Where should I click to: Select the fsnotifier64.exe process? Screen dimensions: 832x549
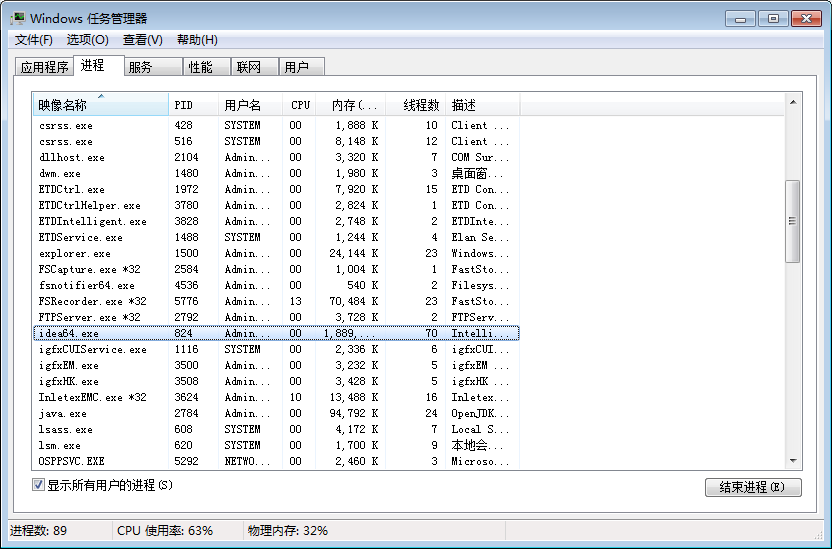click(276, 285)
